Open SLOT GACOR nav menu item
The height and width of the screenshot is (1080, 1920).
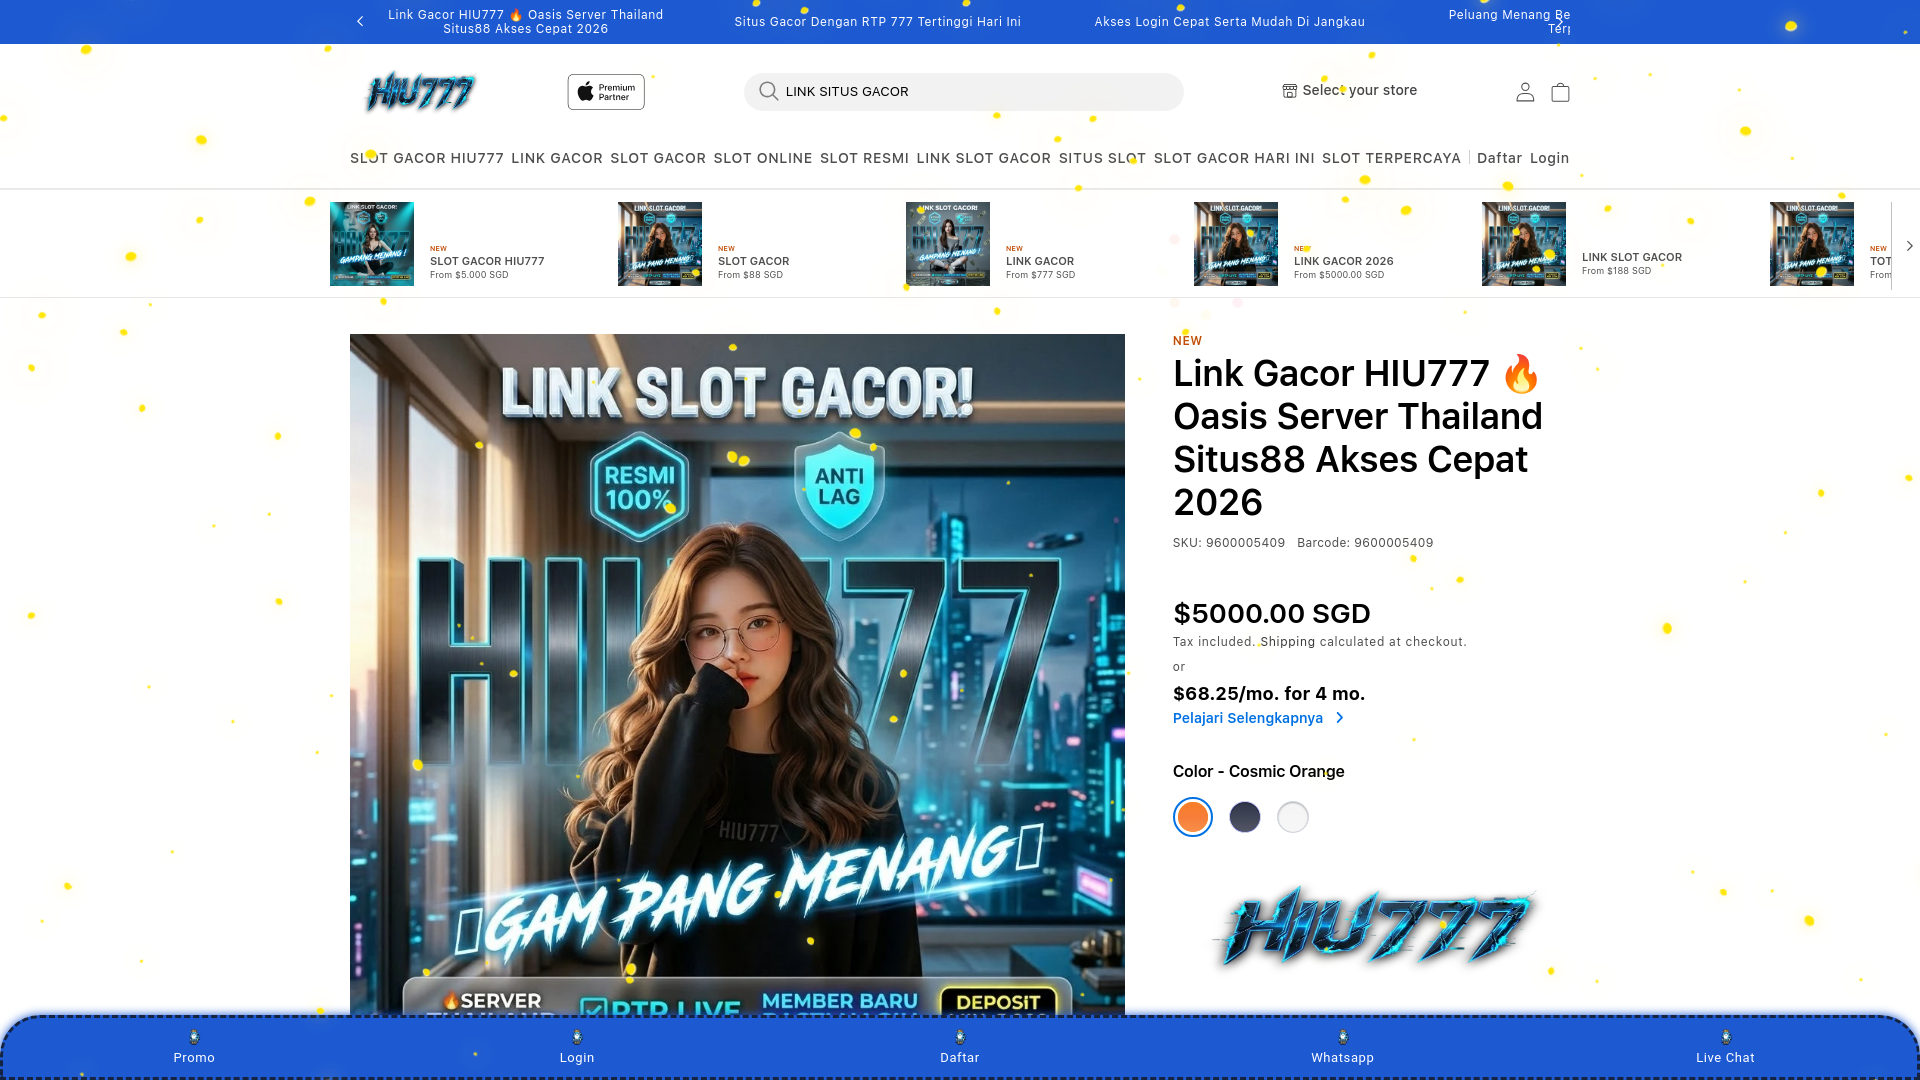[658, 158]
